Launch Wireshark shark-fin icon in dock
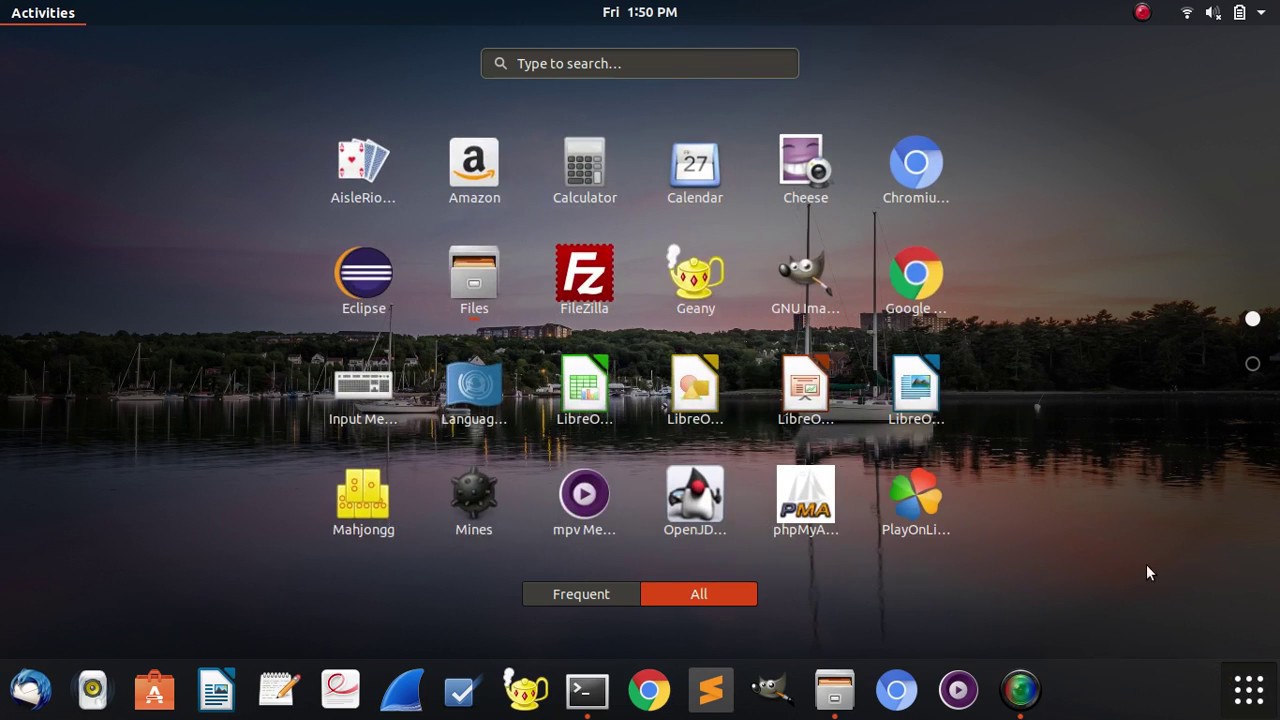 click(402, 690)
